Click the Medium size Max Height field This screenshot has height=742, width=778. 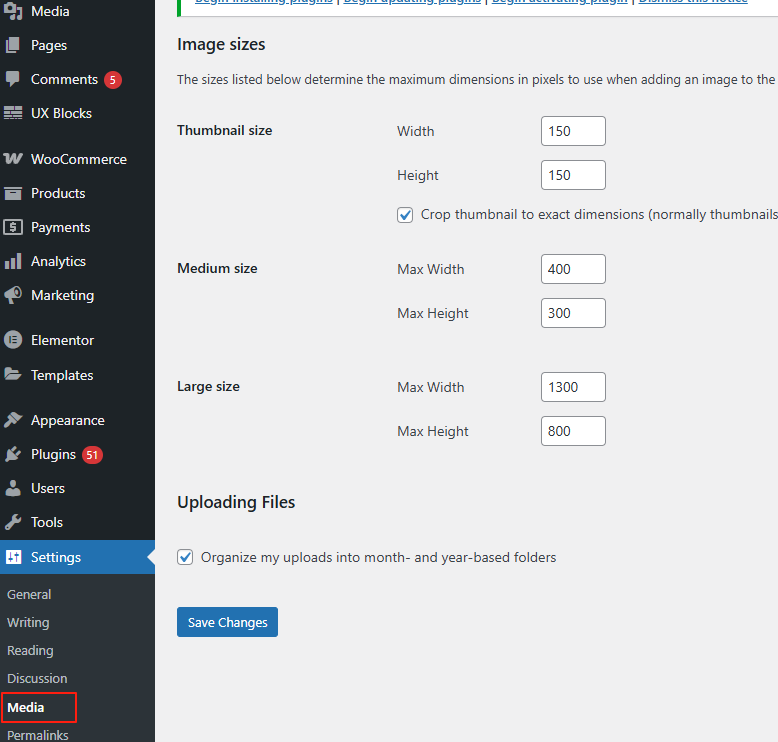(573, 313)
